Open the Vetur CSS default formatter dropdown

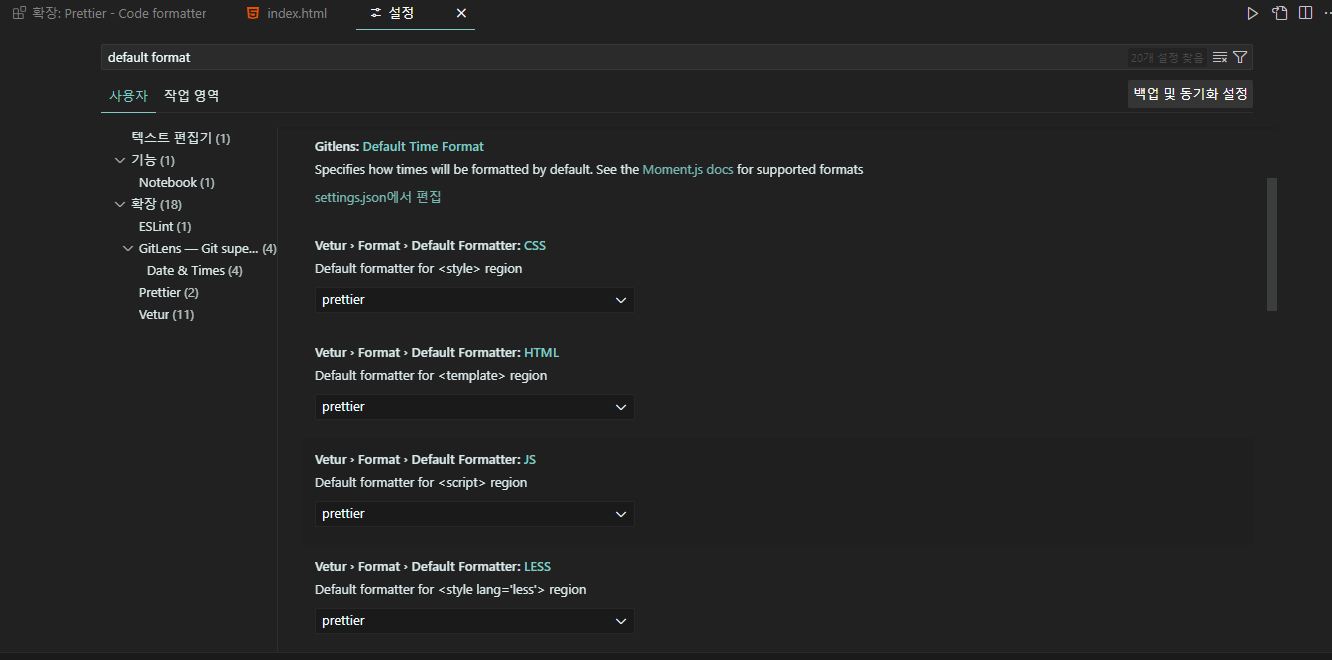pos(474,300)
